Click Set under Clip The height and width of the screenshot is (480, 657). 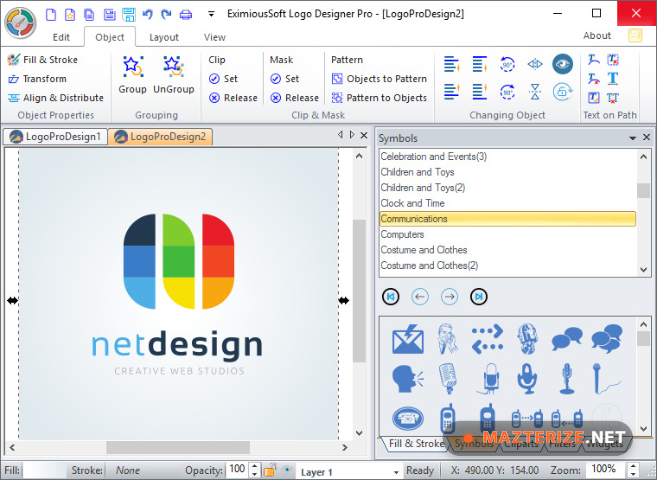coord(224,79)
